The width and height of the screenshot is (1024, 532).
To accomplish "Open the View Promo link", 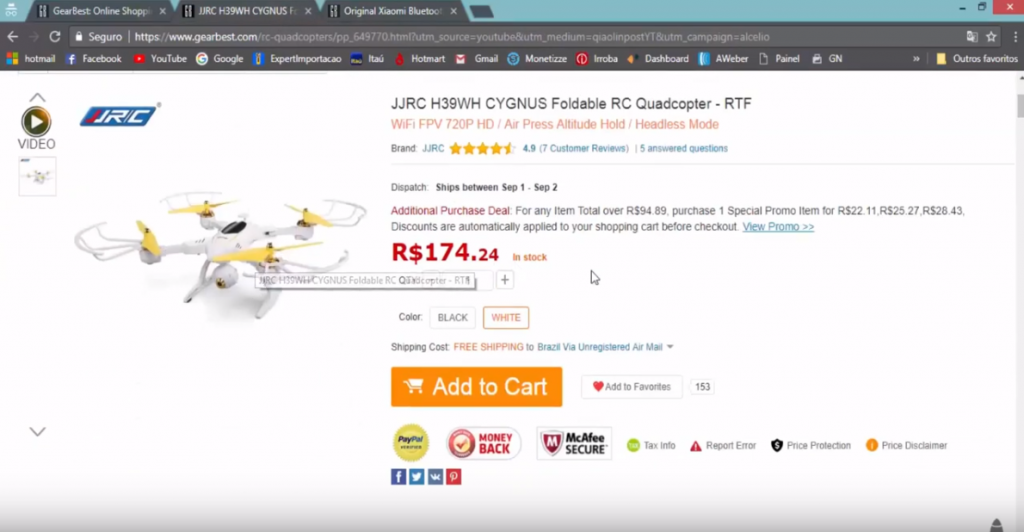I will pyautogui.click(x=778, y=227).
